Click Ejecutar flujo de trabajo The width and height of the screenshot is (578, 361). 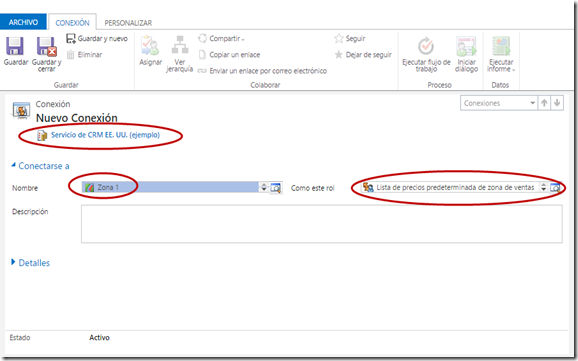point(426,54)
